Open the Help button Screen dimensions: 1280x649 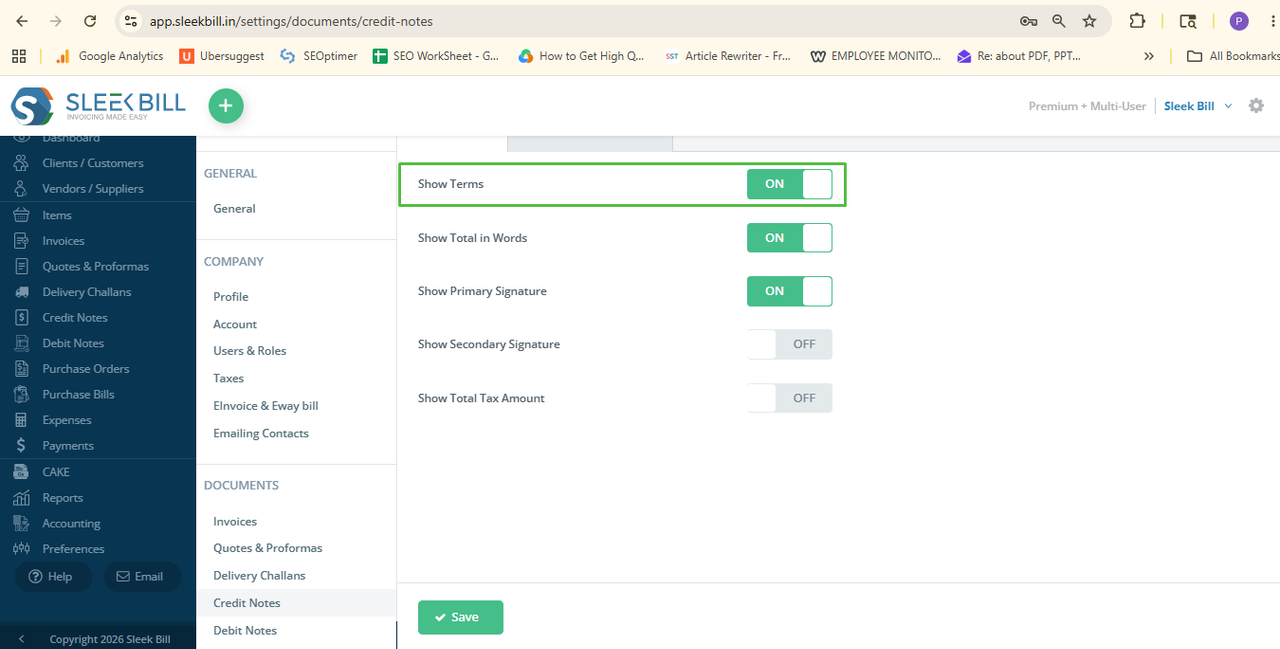click(x=52, y=576)
